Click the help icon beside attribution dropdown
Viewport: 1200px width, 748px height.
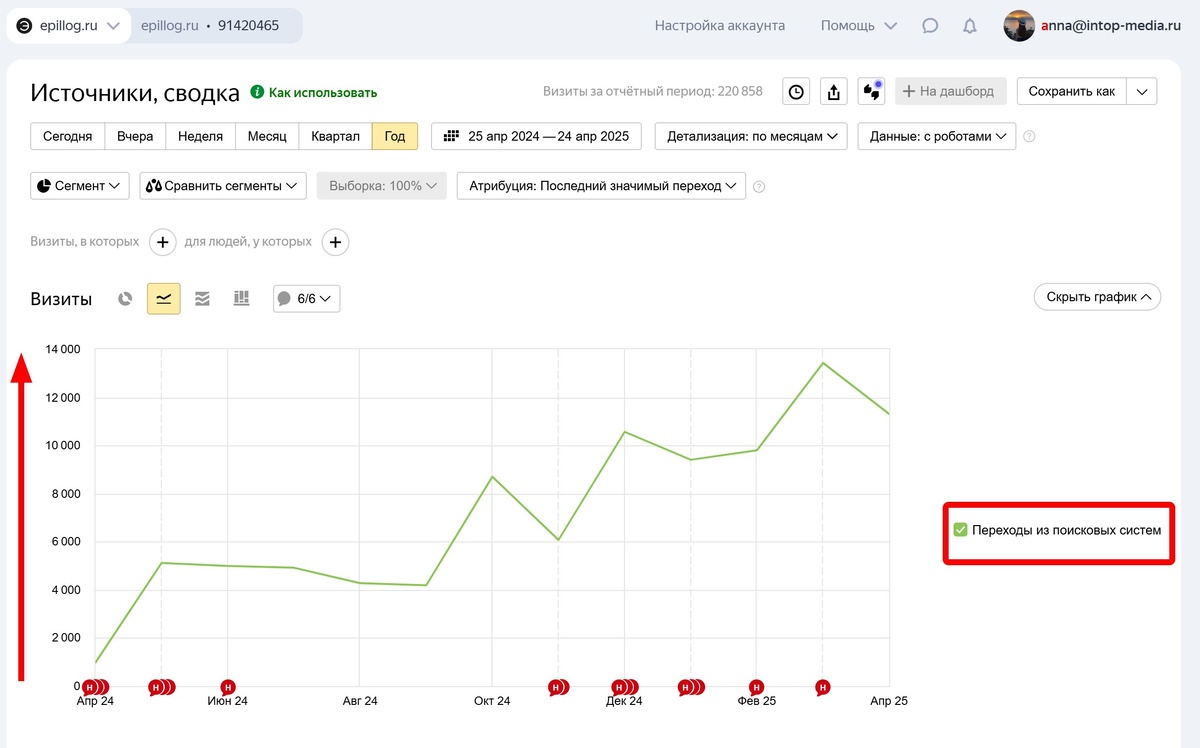(759, 186)
